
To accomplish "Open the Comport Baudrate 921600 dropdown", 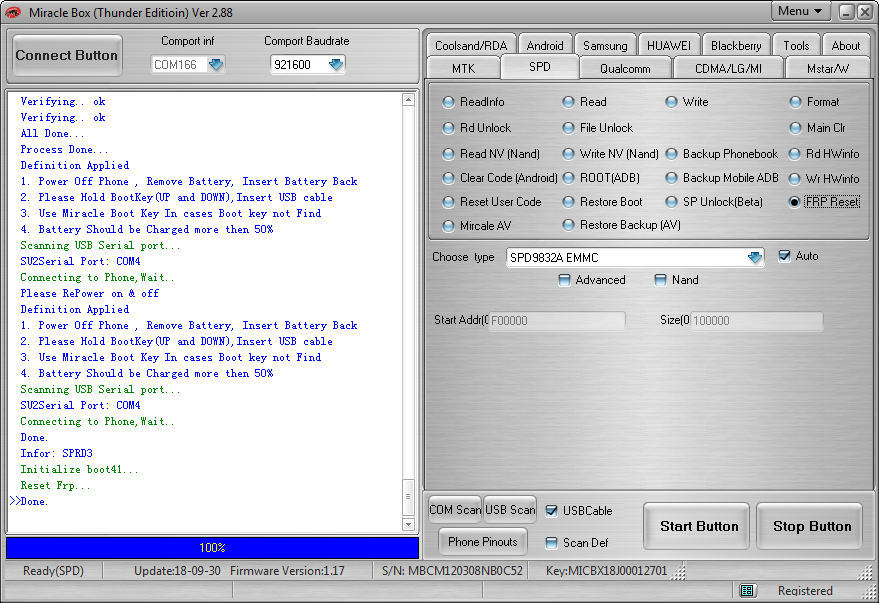I will pyautogui.click(x=335, y=64).
